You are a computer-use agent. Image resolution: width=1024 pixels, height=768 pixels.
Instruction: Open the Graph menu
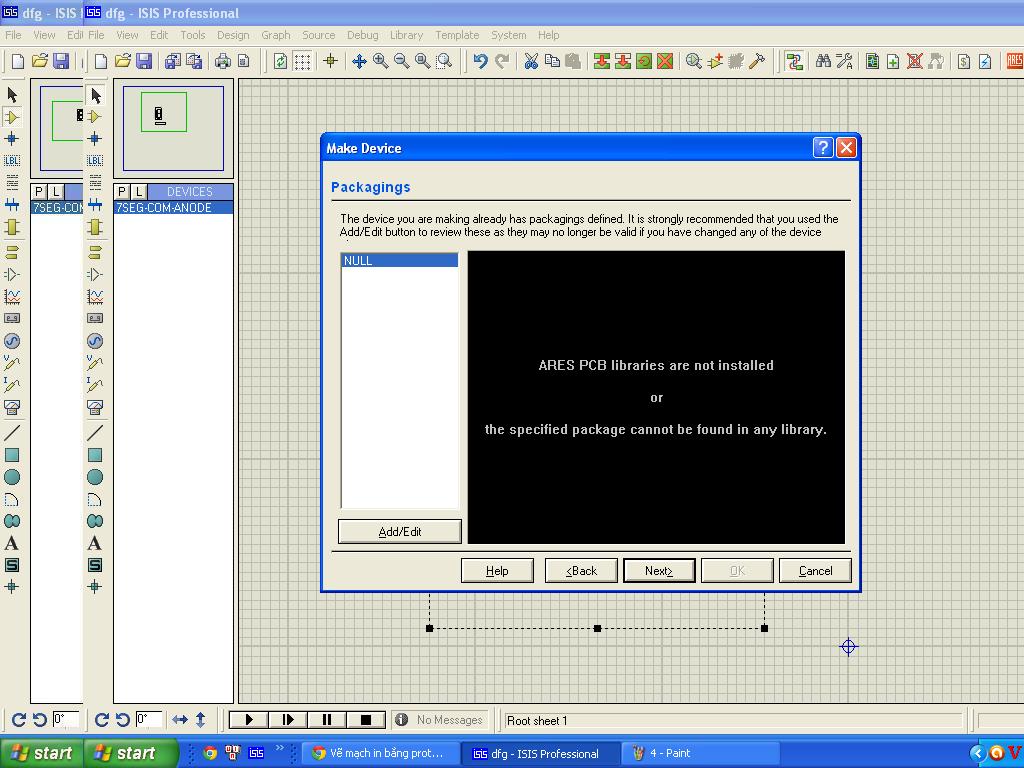[276, 35]
